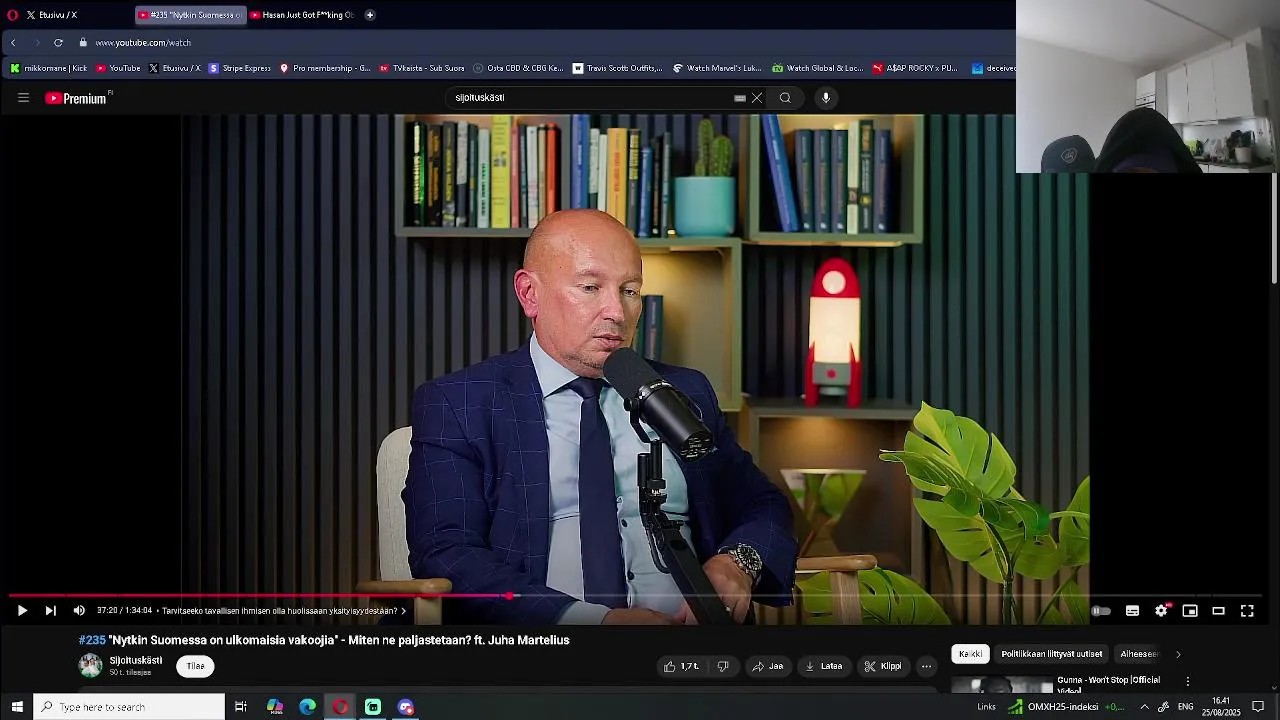The image size is (1280, 720).
Task: Subscribe with the Tilaa button
Action: click(195, 666)
